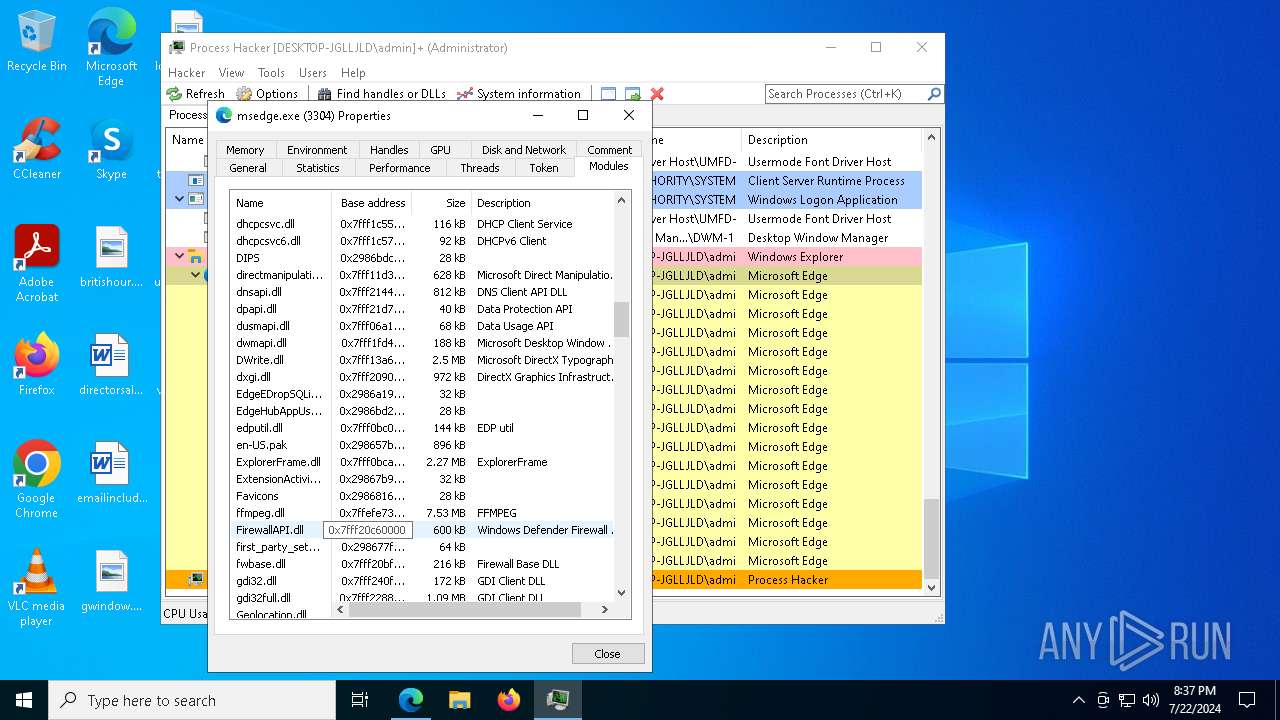Click the Task View taskbar icon

360,700
